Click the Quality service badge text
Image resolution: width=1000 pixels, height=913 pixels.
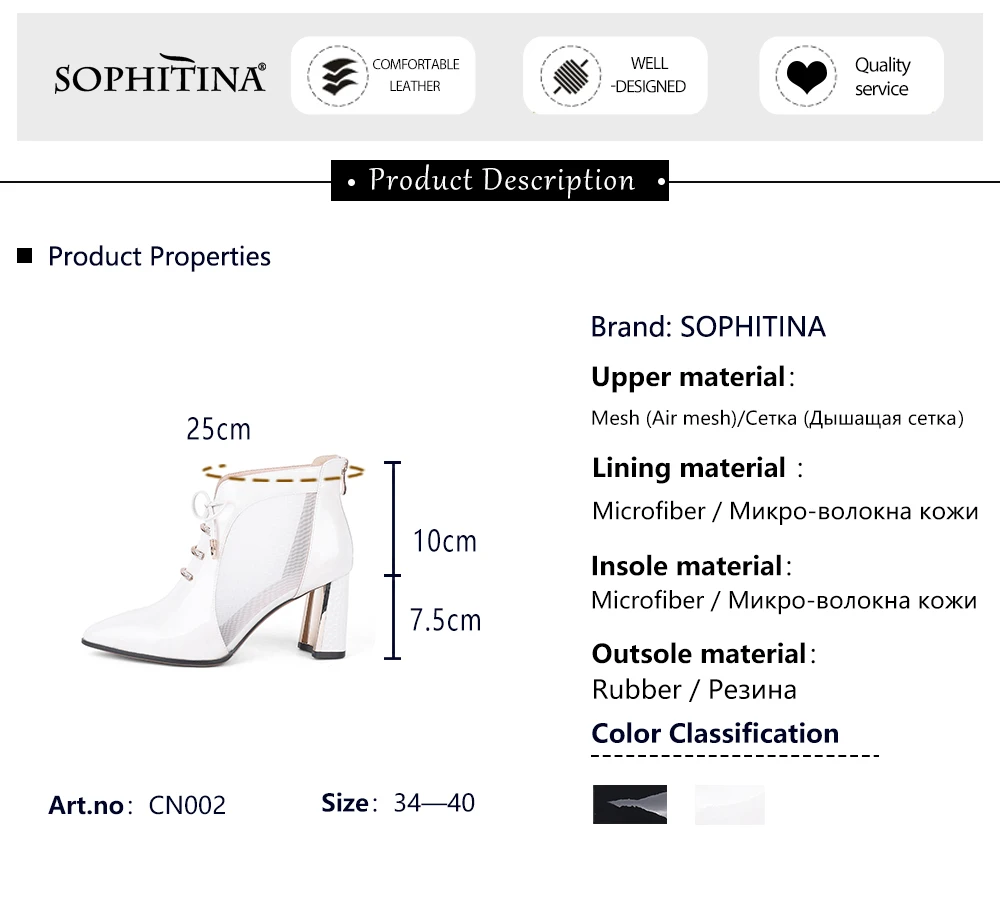coord(882,76)
